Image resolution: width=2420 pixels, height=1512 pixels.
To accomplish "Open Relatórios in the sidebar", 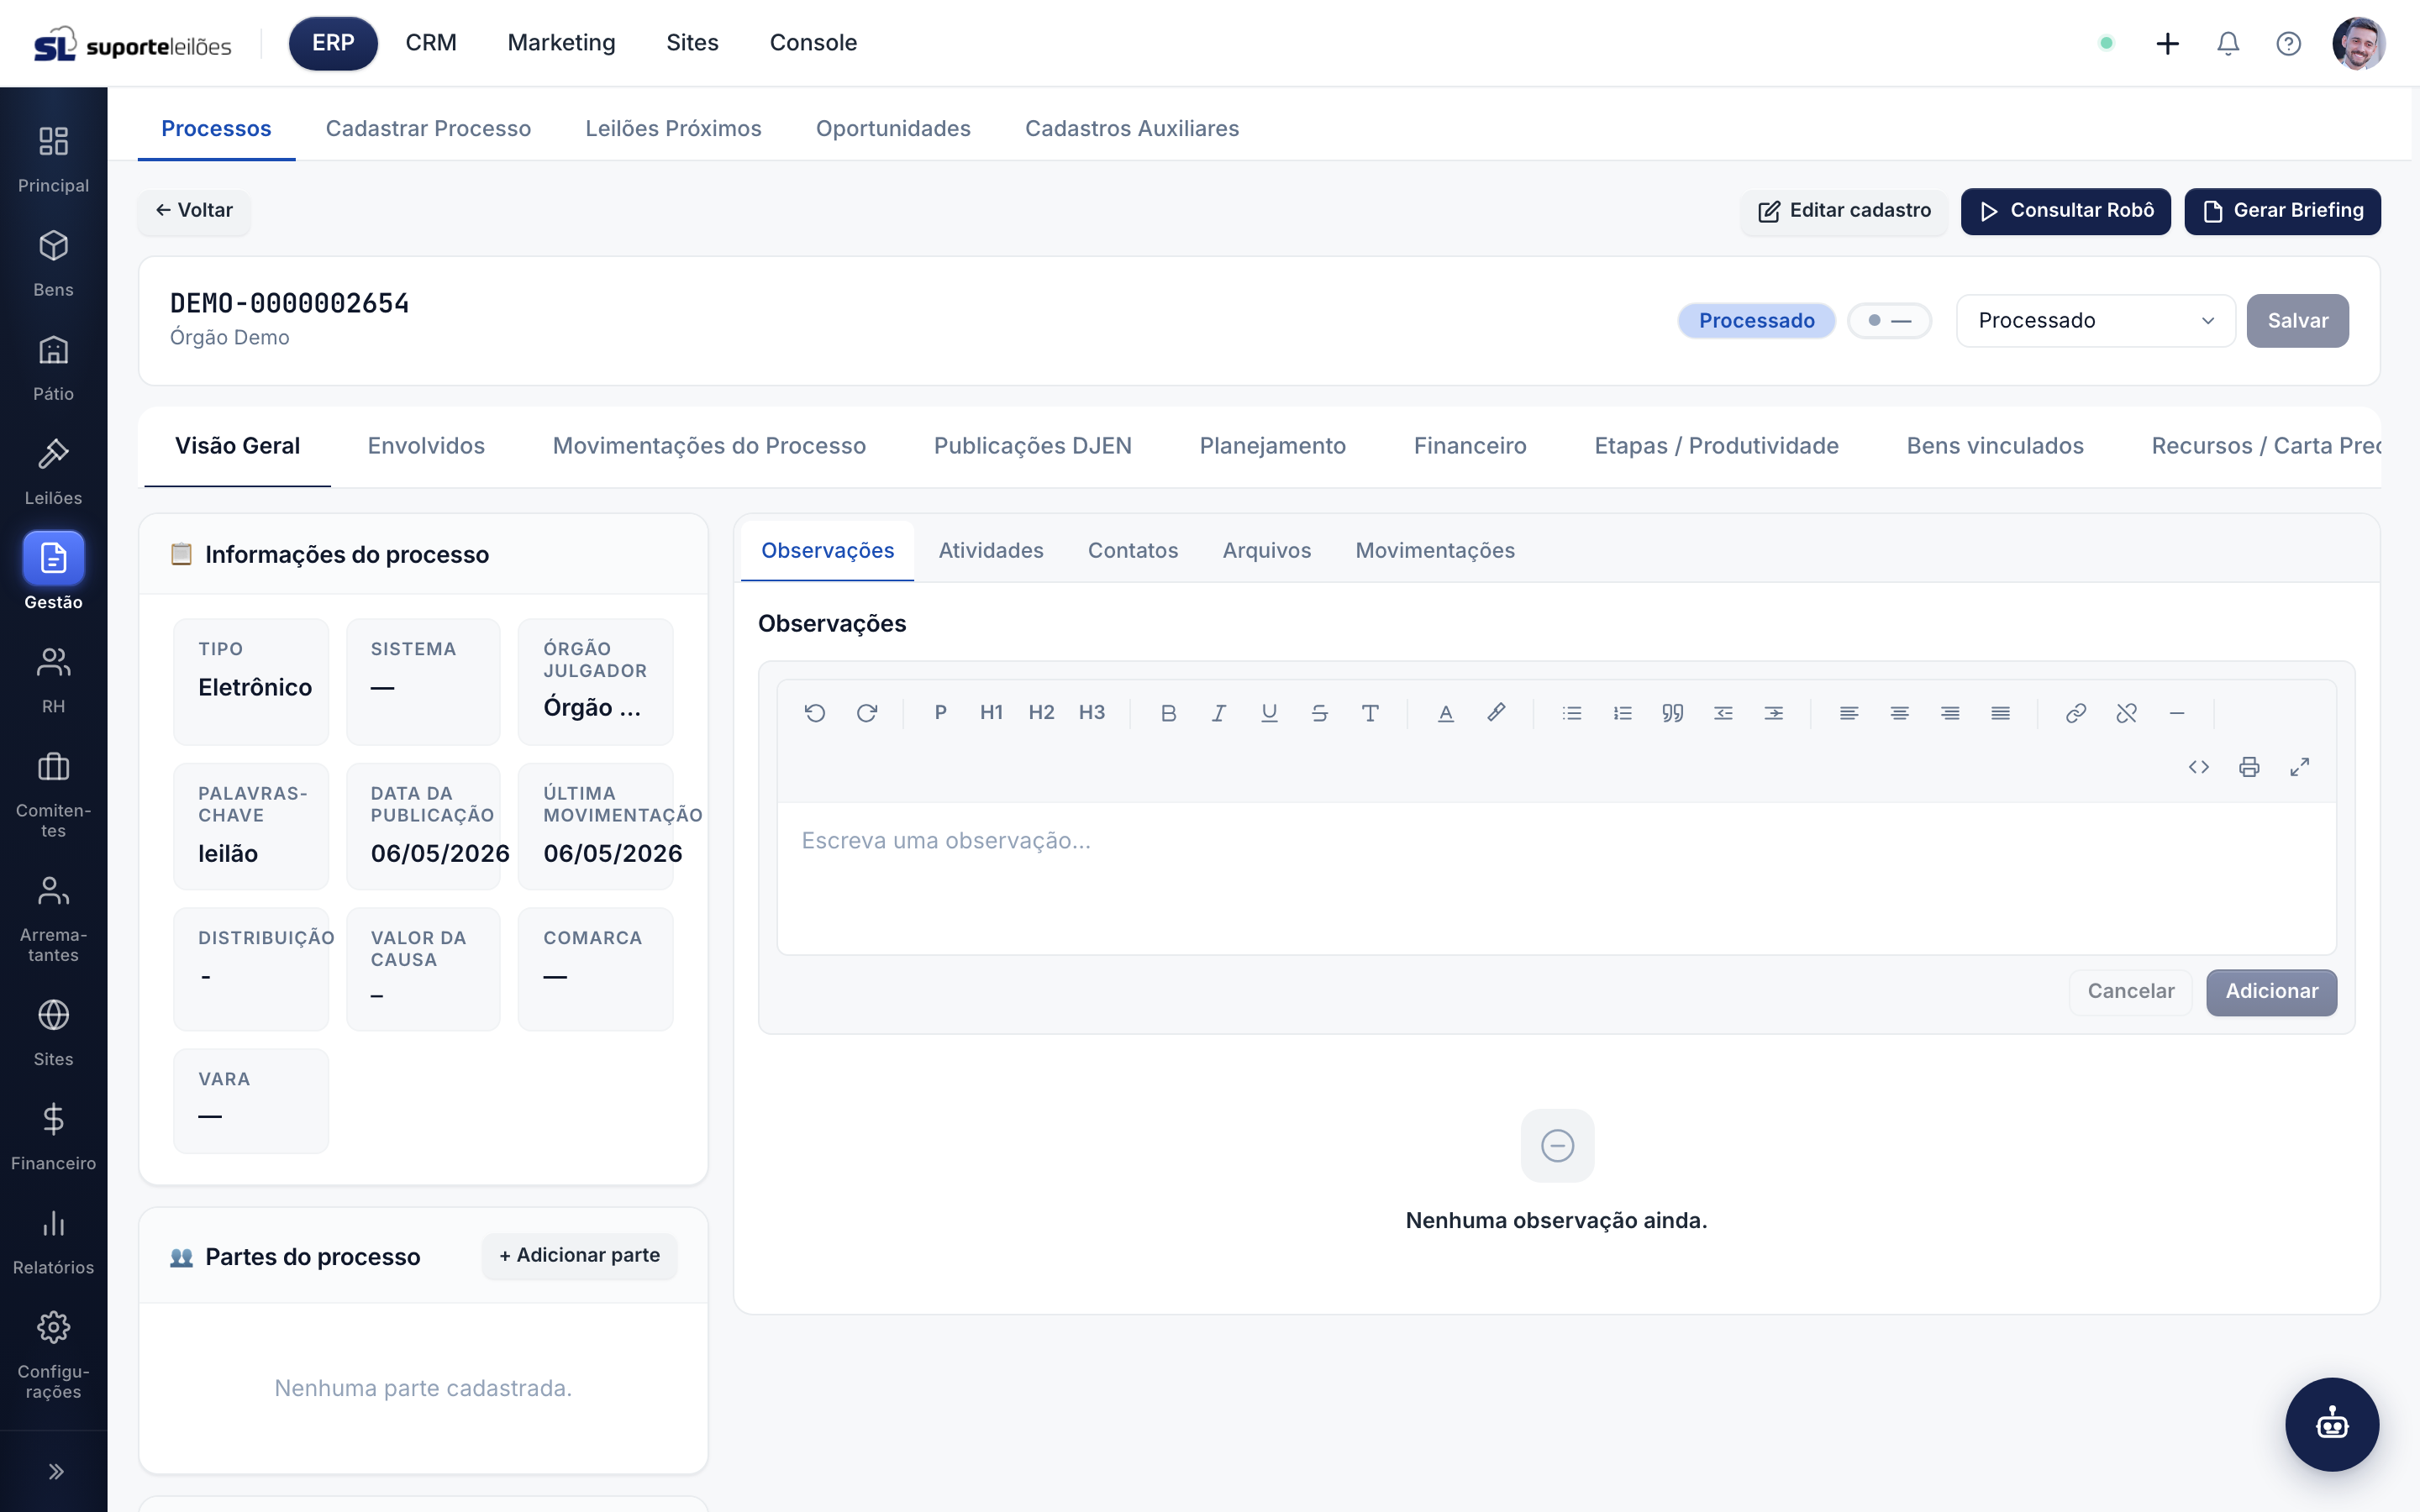I will click(54, 1241).
